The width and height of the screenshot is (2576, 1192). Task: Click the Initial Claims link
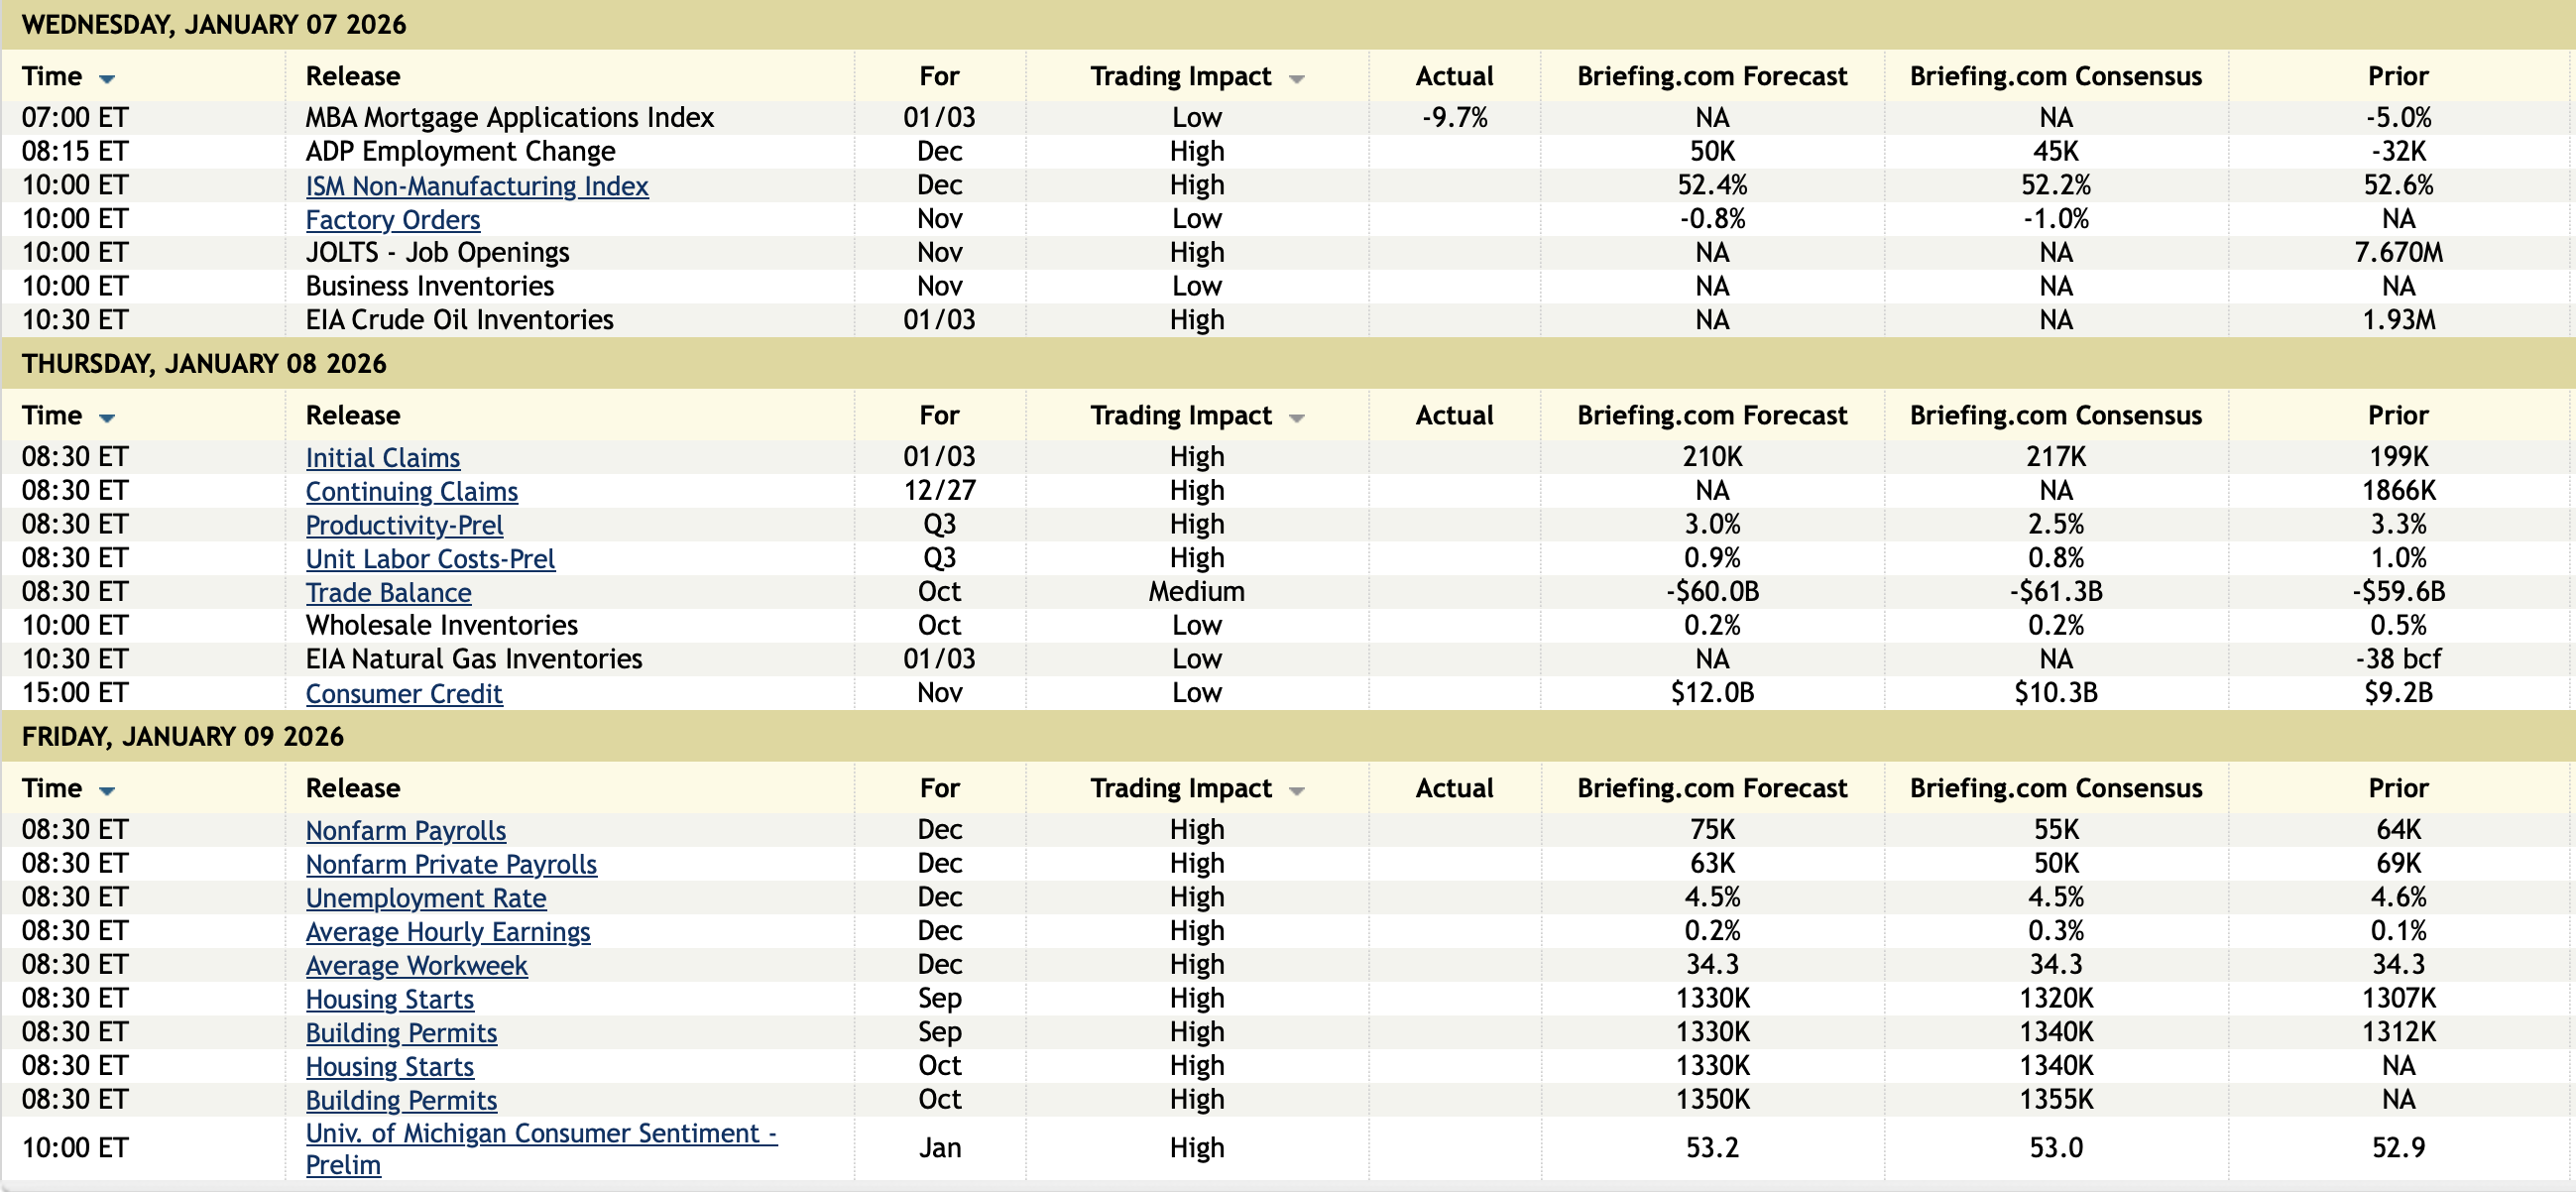382,458
